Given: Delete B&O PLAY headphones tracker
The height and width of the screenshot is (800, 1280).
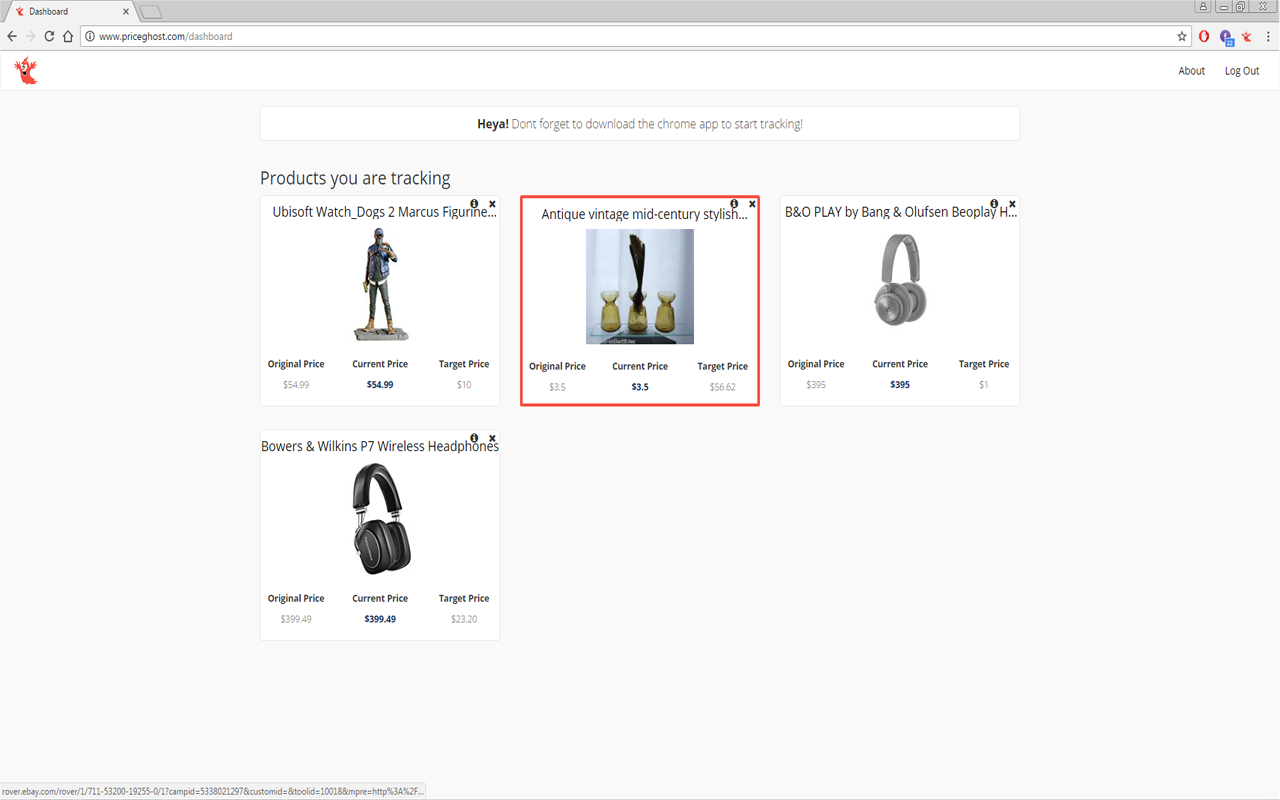Looking at the screenshot, I should tap(1012, 204).
